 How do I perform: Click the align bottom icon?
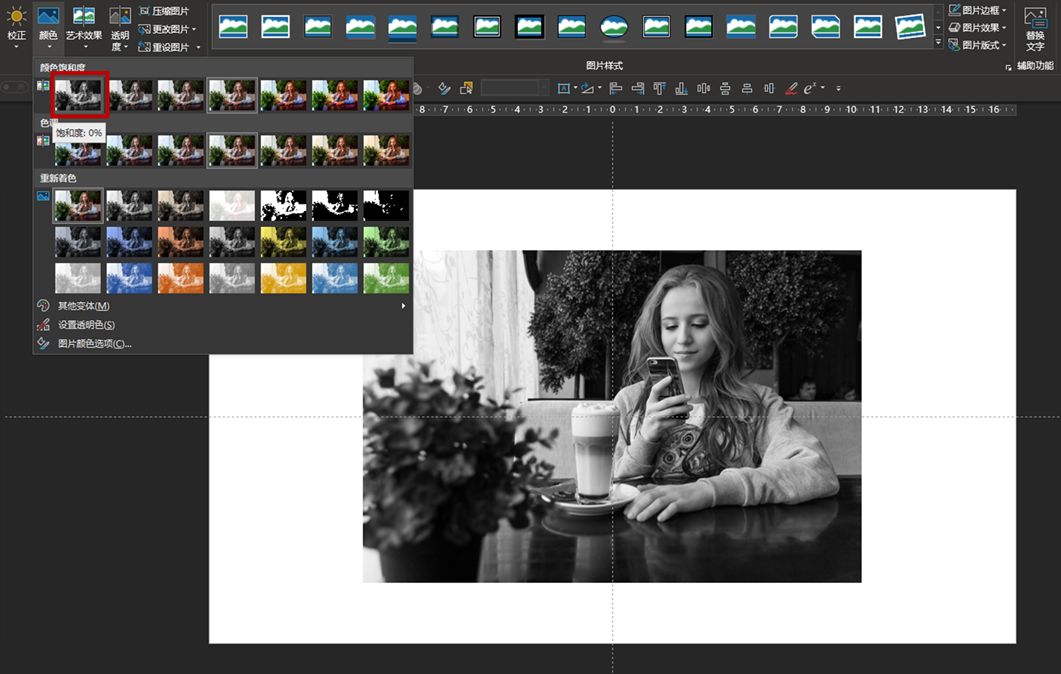tap(681, 88)
